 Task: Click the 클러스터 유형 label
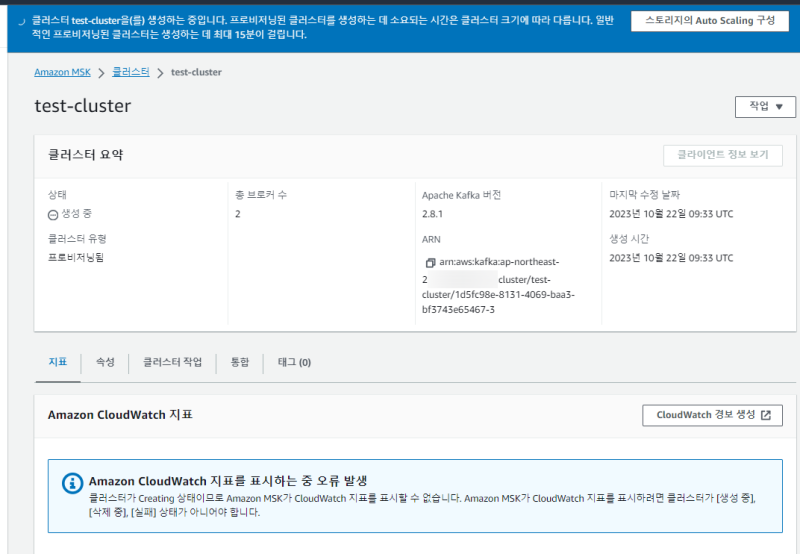(77, 239)
